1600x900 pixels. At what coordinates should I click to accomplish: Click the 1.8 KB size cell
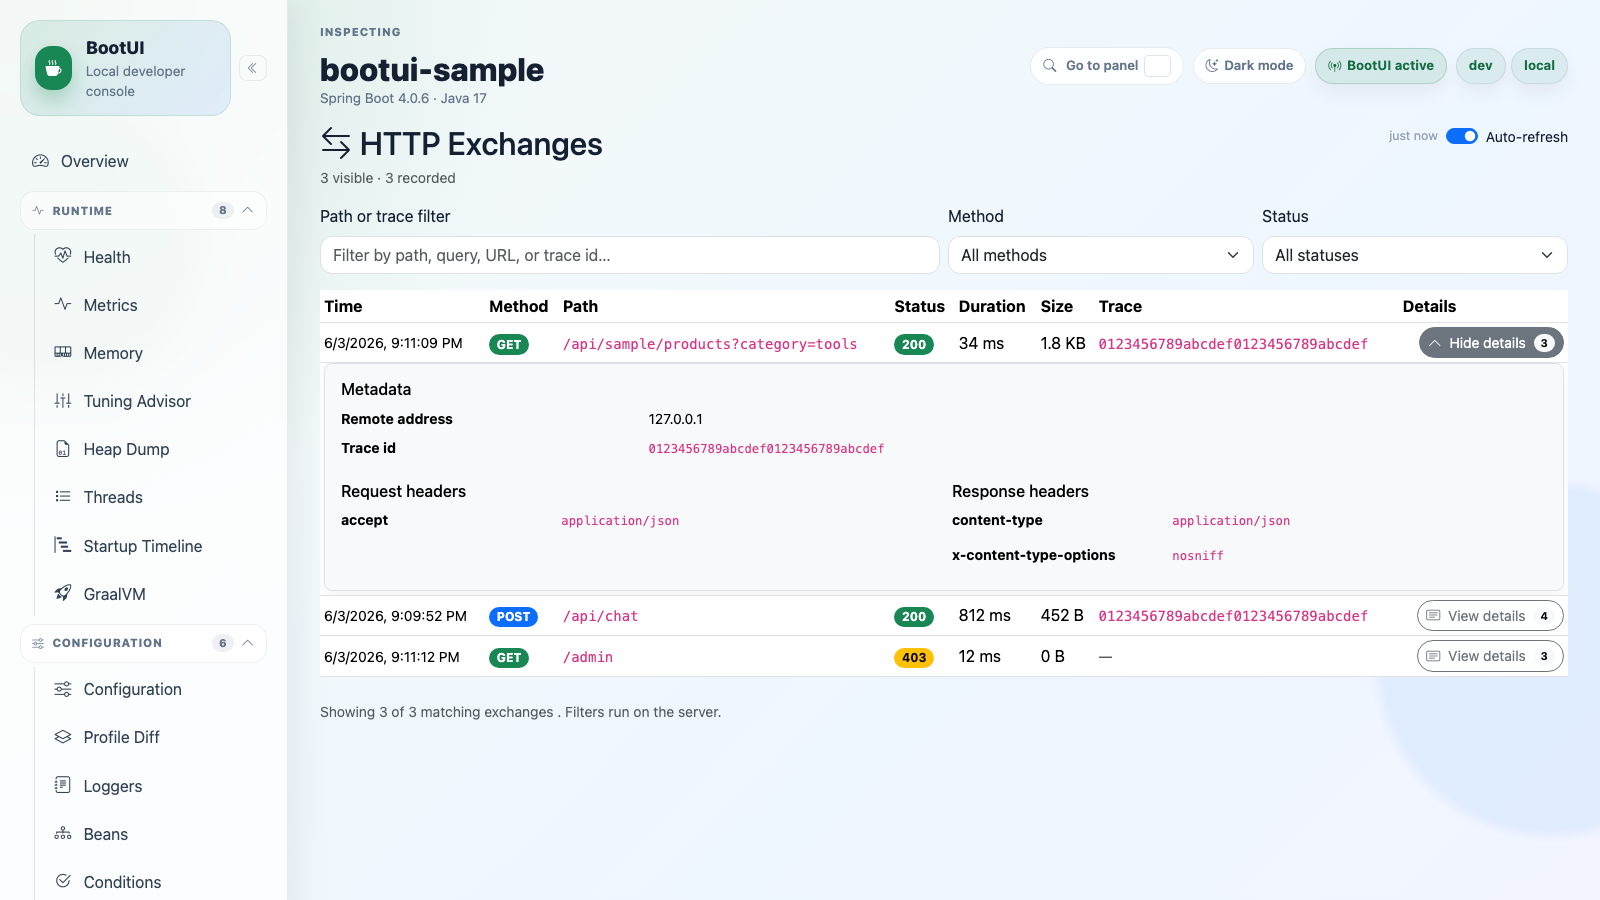click(1063, 343)
